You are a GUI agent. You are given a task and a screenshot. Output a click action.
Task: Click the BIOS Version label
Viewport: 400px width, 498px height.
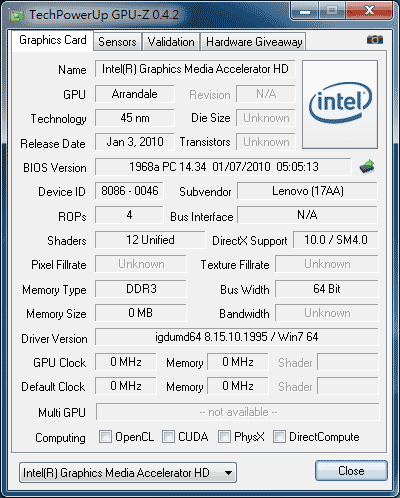click(55, 168)
